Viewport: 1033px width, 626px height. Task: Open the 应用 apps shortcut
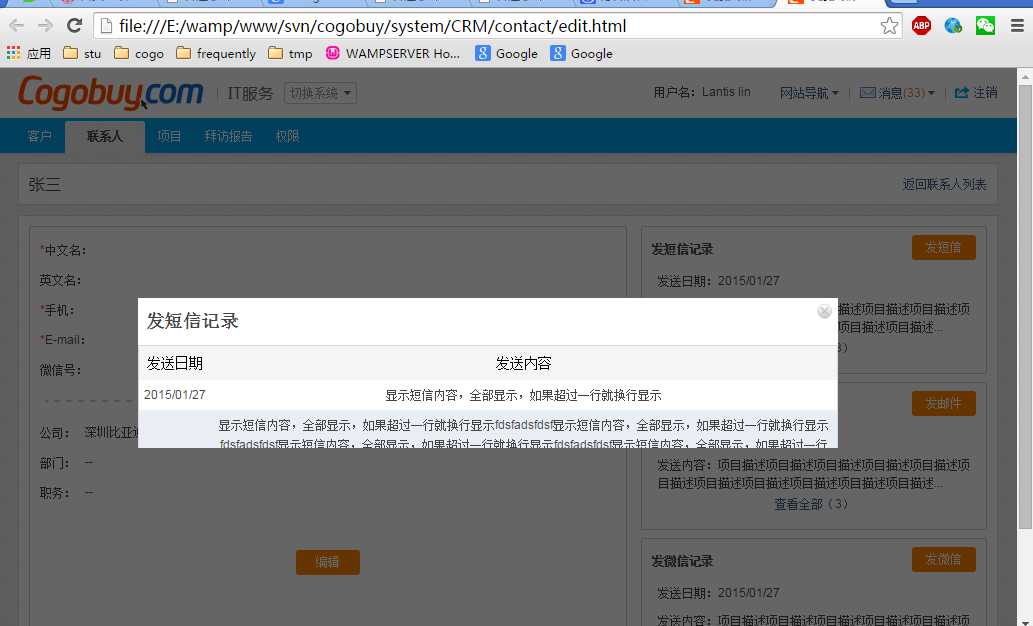pos(28,53)
